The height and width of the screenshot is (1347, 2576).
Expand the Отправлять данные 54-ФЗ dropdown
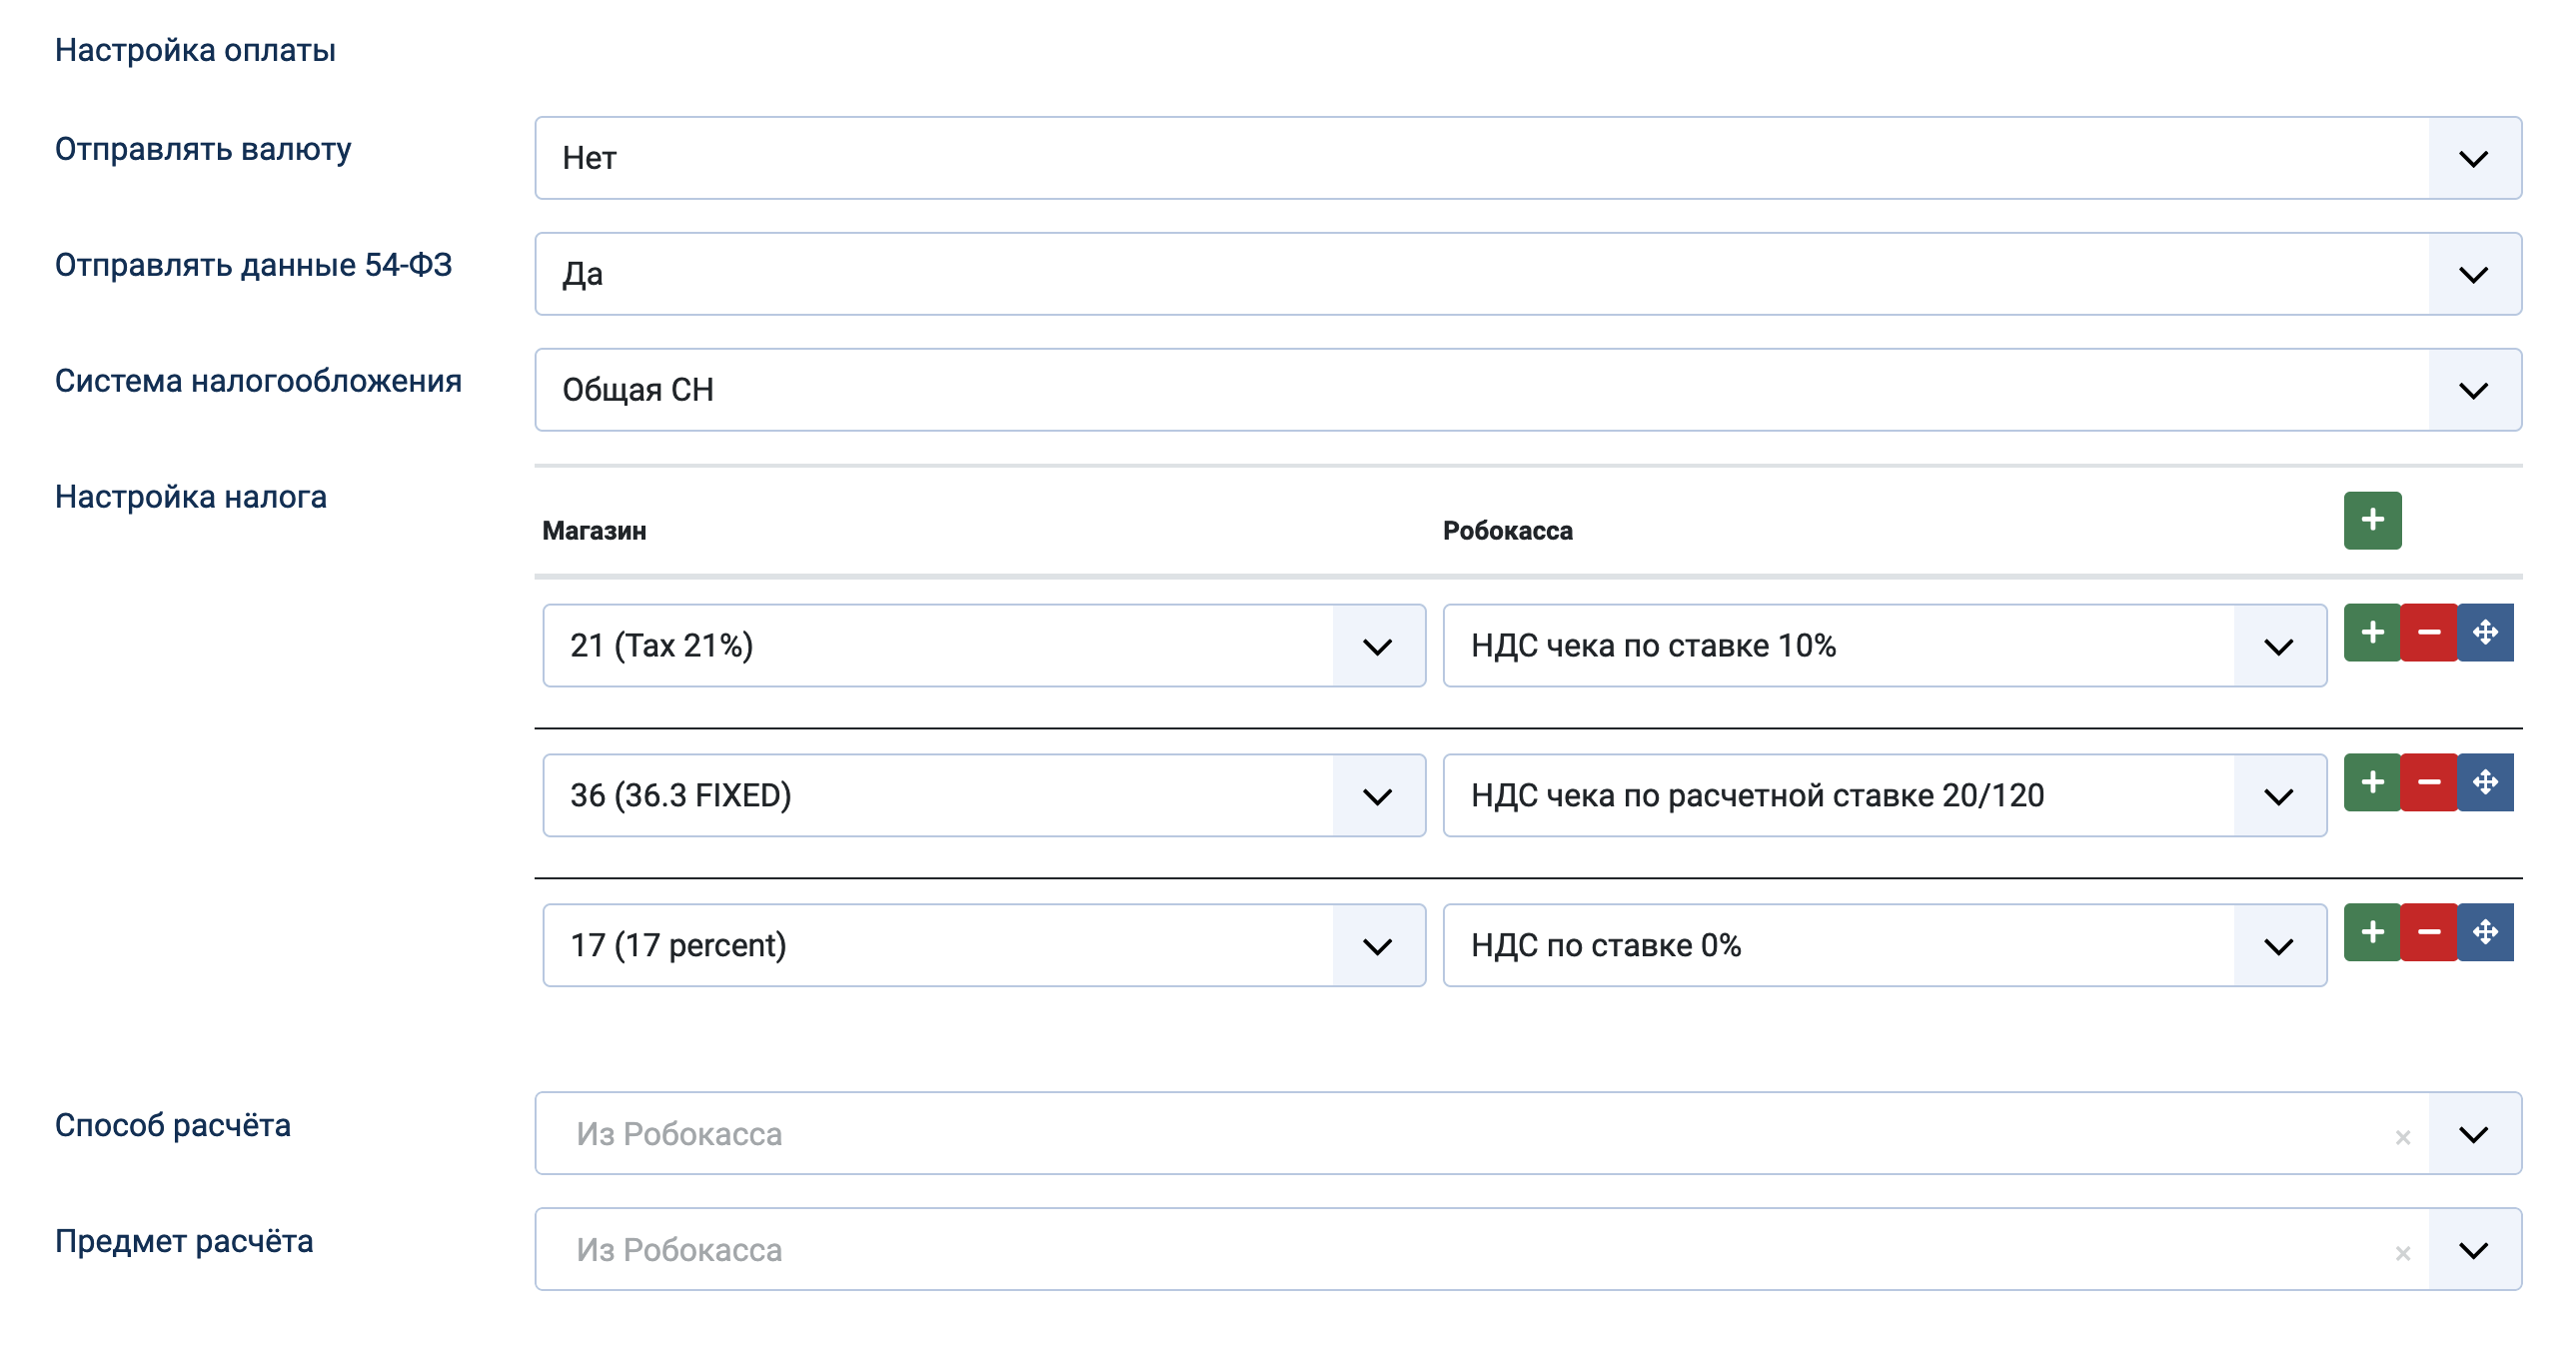pyautogui.click(x=2472, y=274)
